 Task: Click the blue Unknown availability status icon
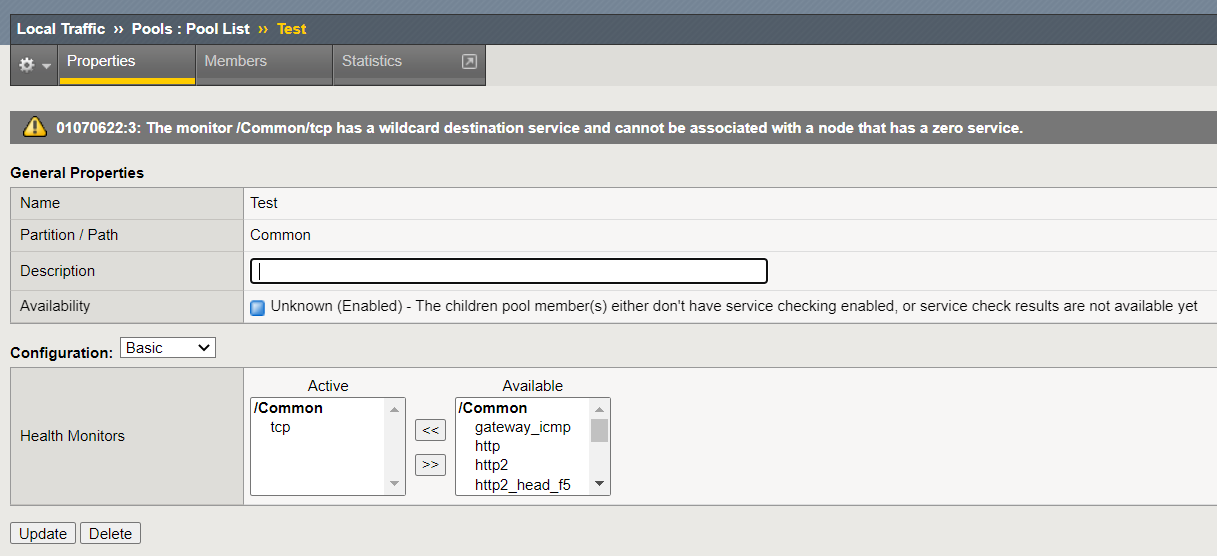tap(257, 307)
